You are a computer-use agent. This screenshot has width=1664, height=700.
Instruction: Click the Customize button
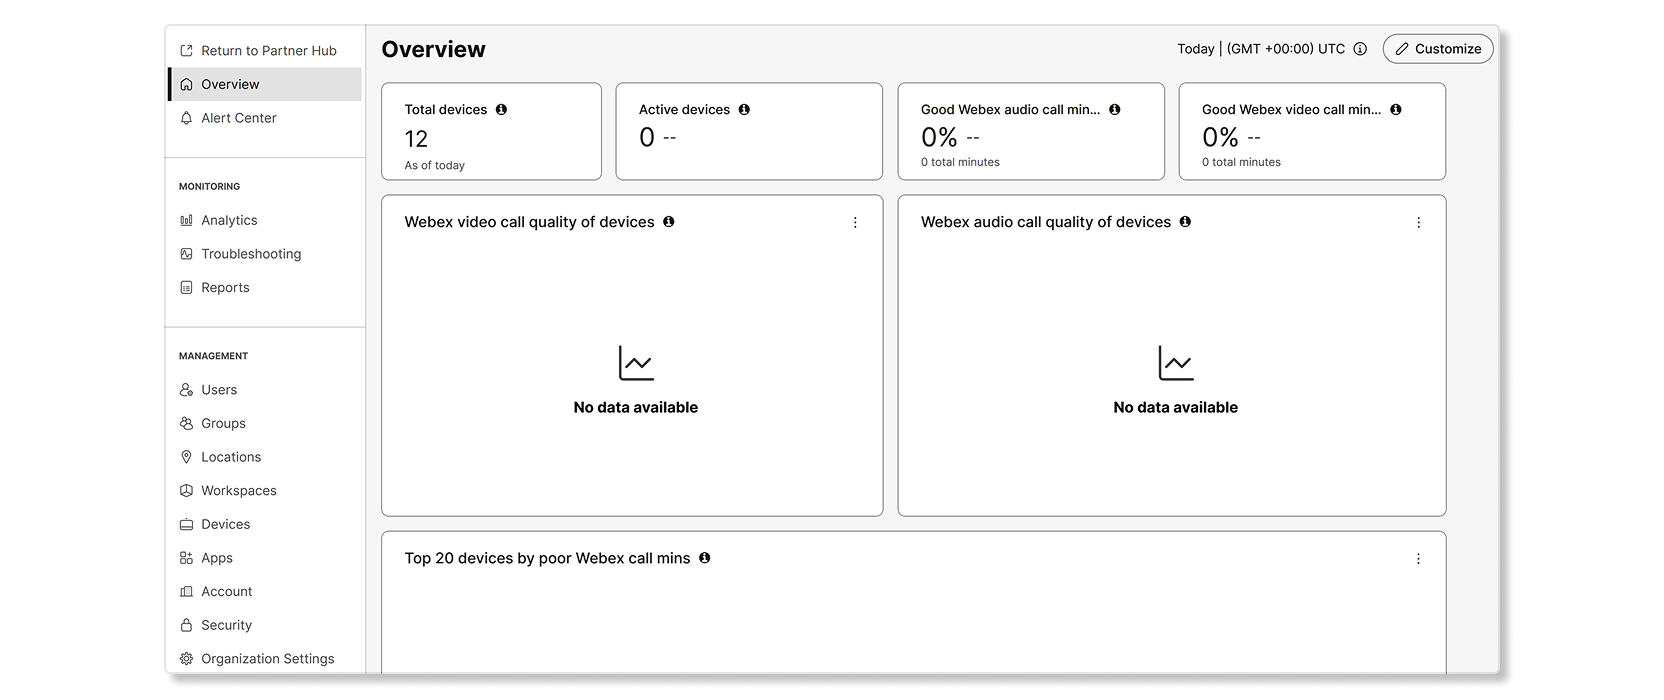pyautogui.click(x=1438, y=49)
